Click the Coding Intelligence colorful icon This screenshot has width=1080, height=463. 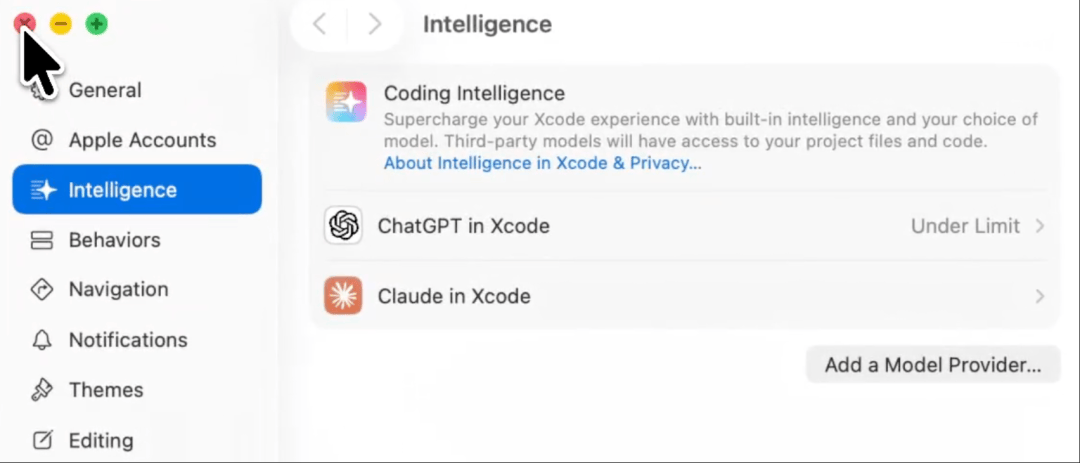click(x=346, y=102)
